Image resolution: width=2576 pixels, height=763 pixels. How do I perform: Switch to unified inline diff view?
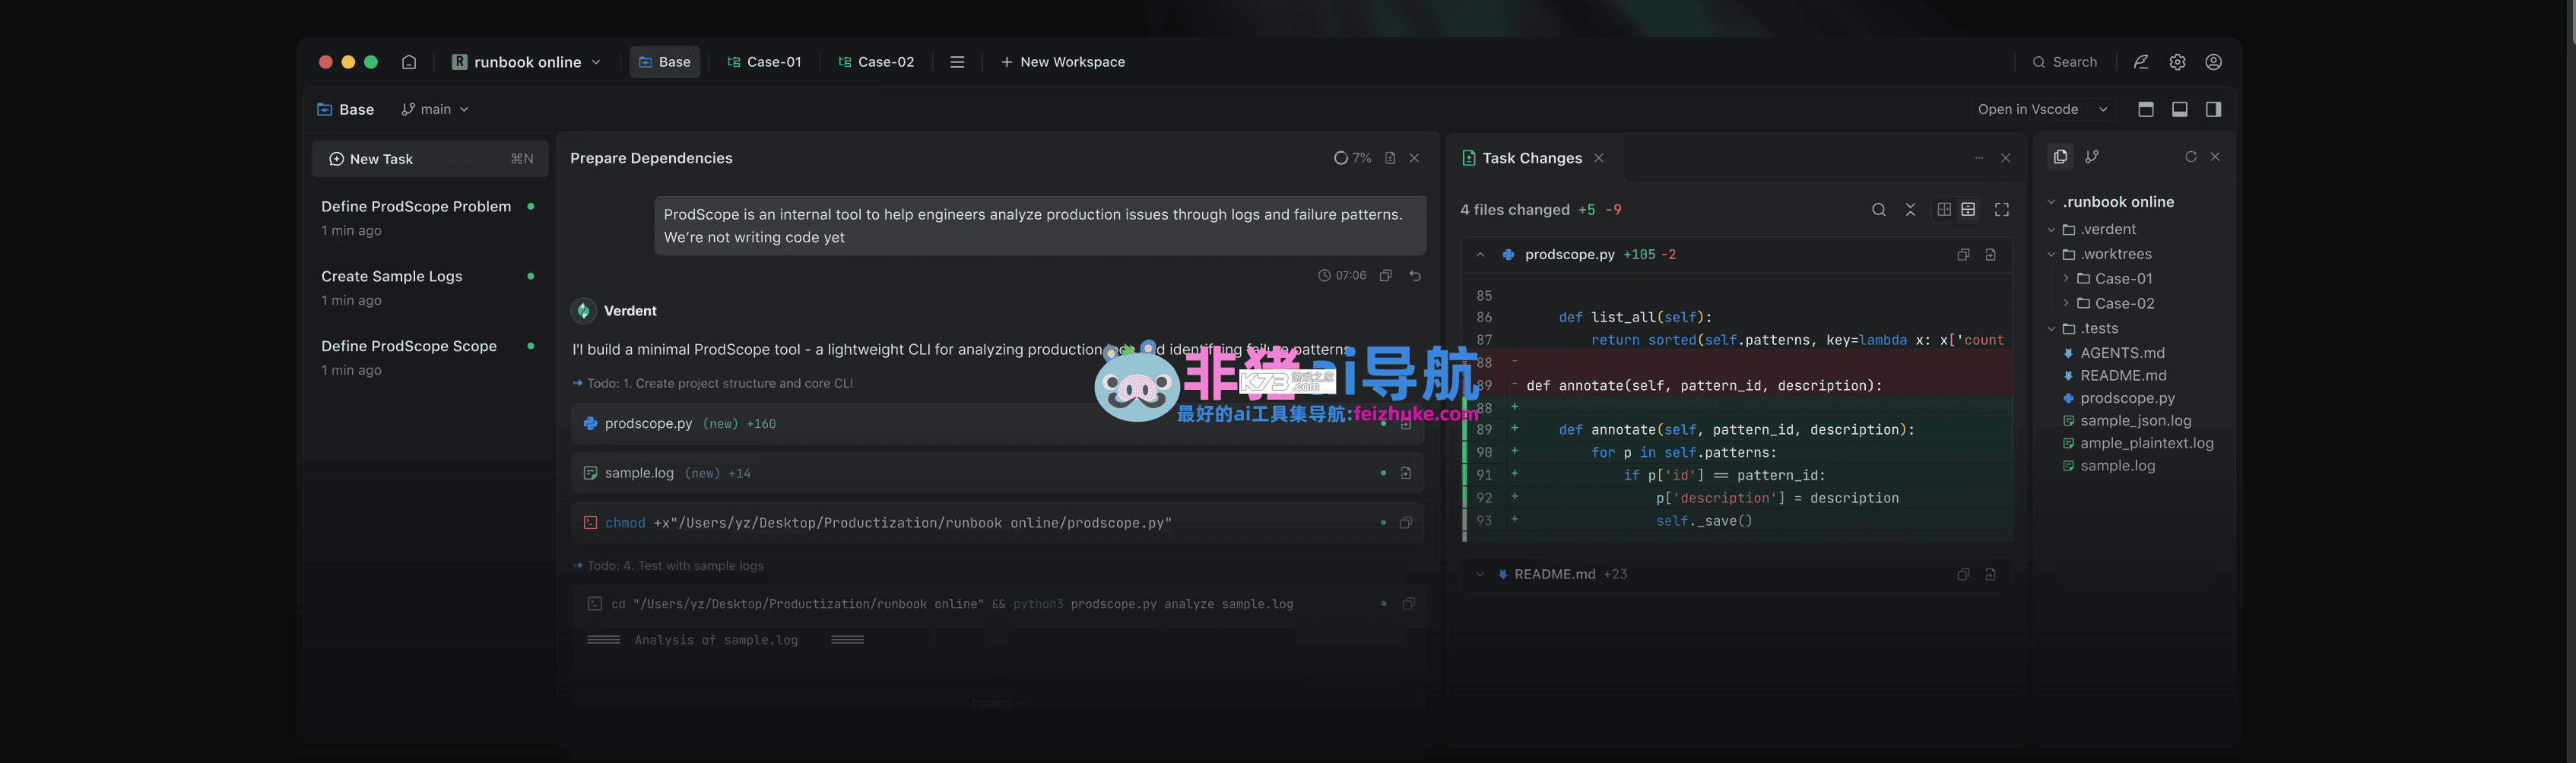[1968, 210]
